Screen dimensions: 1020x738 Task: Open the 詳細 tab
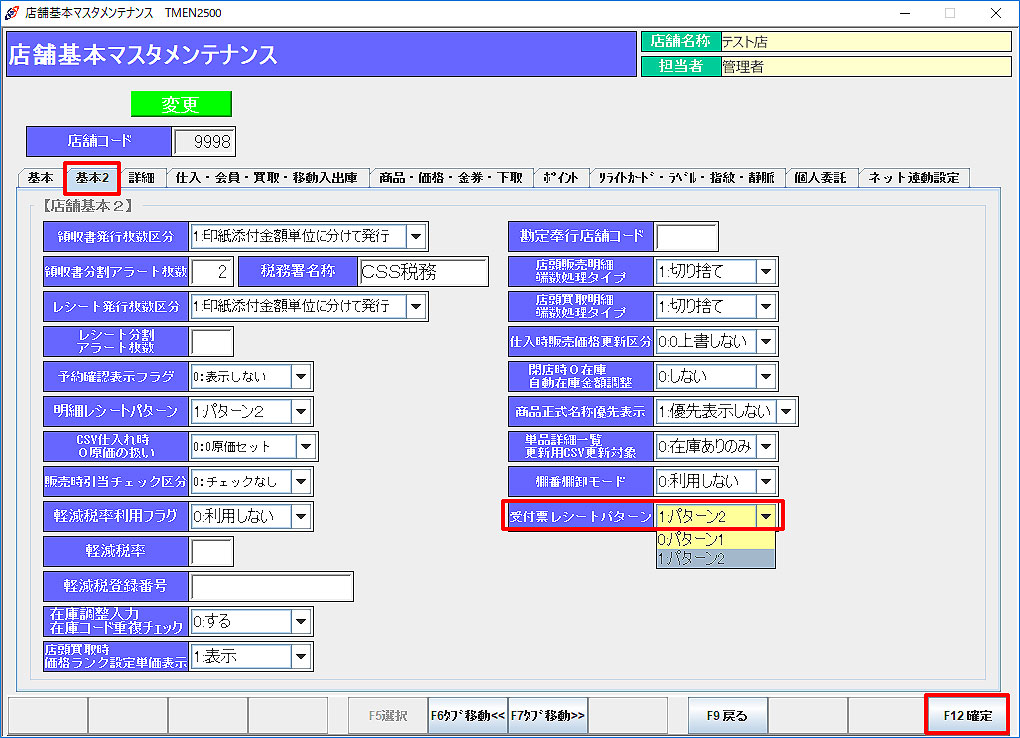tap(141, 178)
